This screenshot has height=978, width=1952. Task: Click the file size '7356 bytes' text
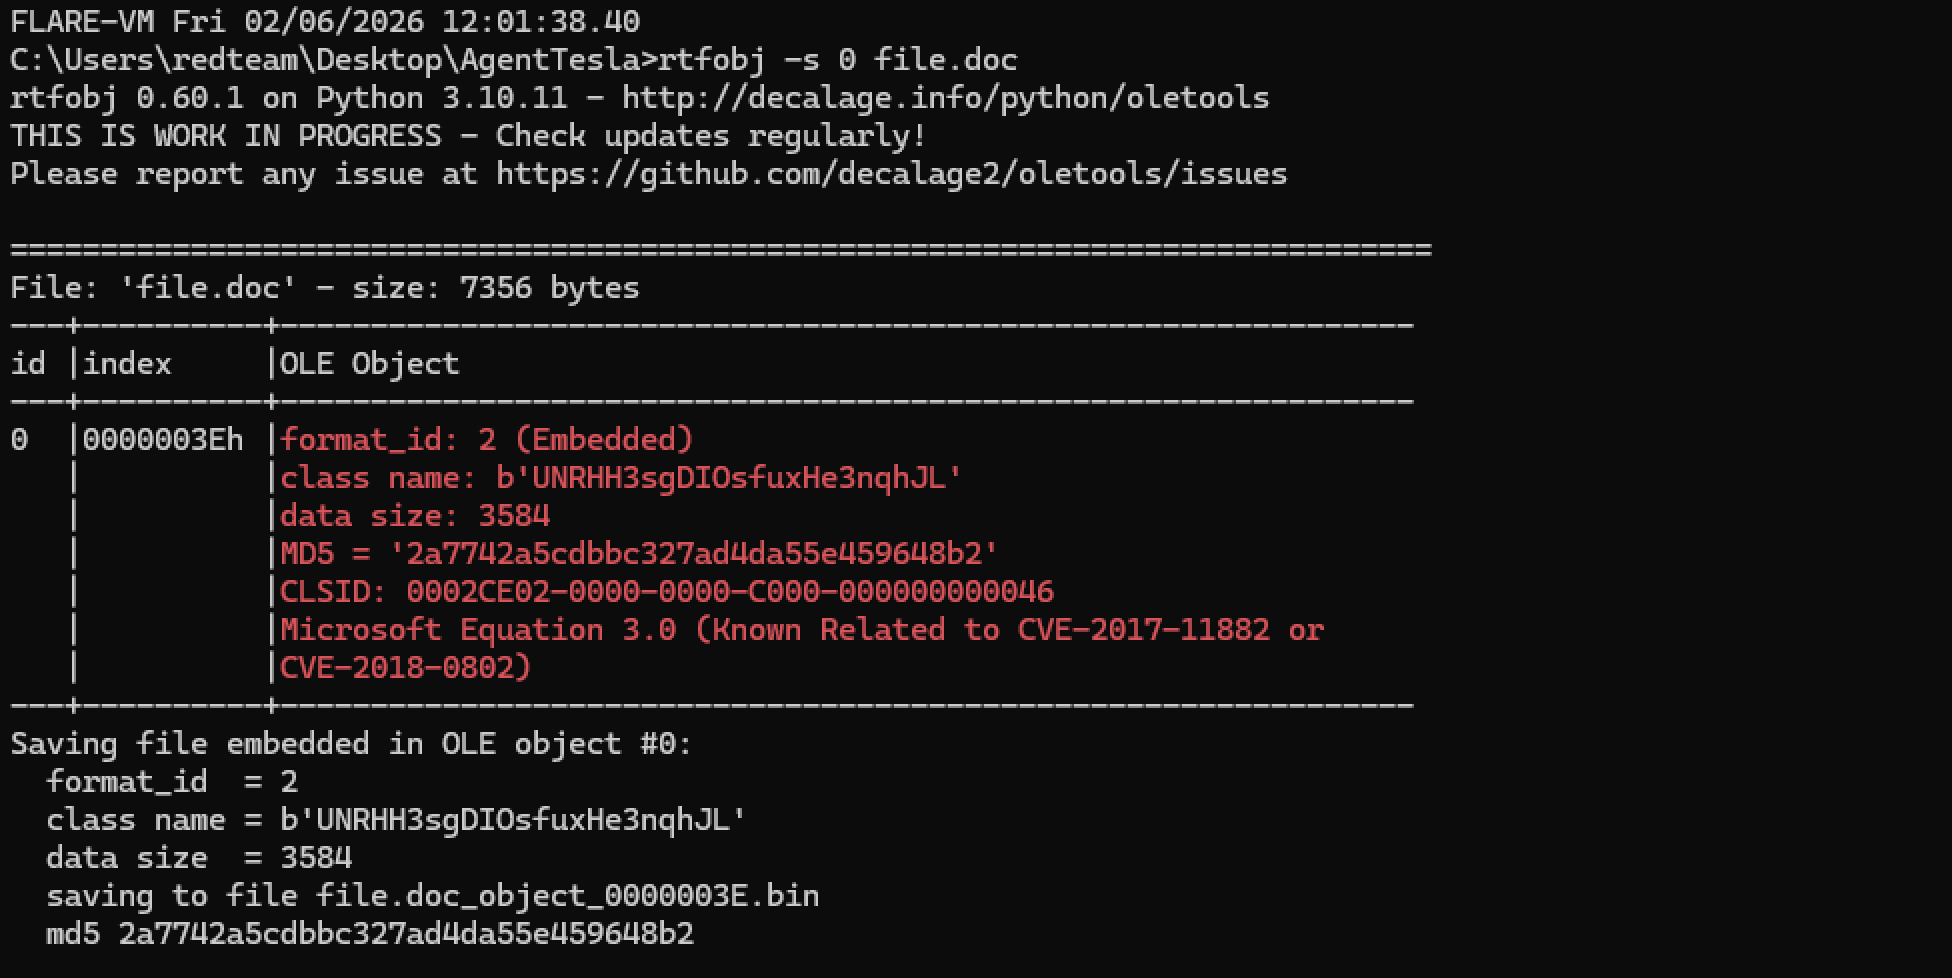coord(549,288)
